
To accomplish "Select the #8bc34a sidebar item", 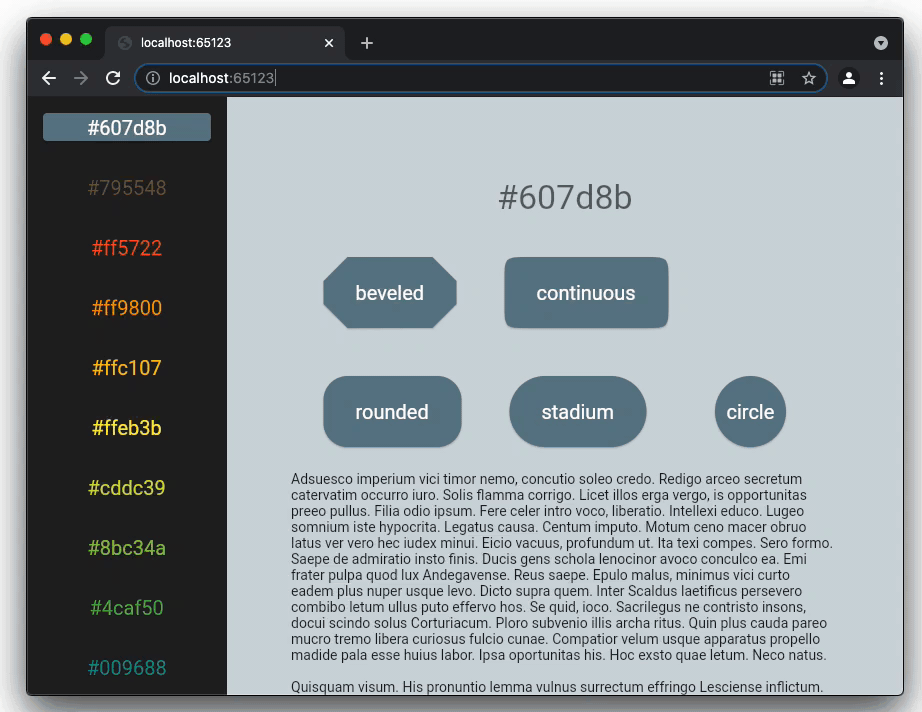I will coord(127,547).
